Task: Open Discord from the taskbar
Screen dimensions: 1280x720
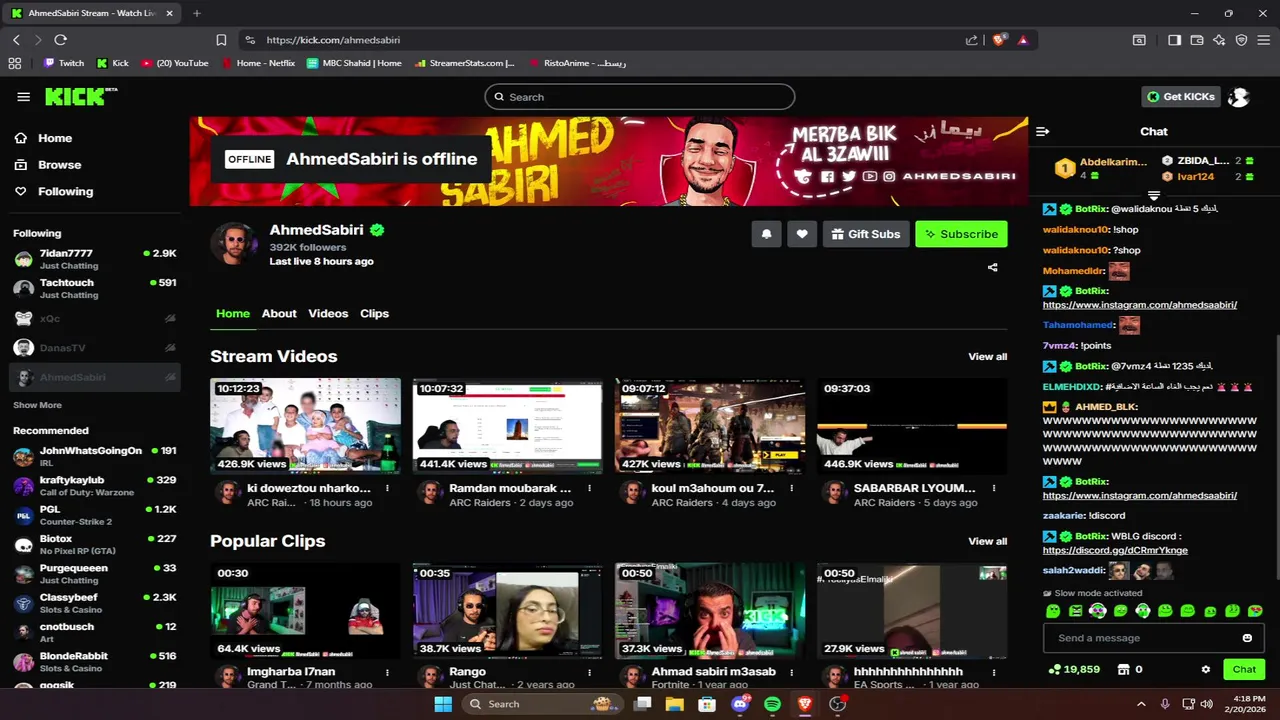Action: [x=740, y=704]
